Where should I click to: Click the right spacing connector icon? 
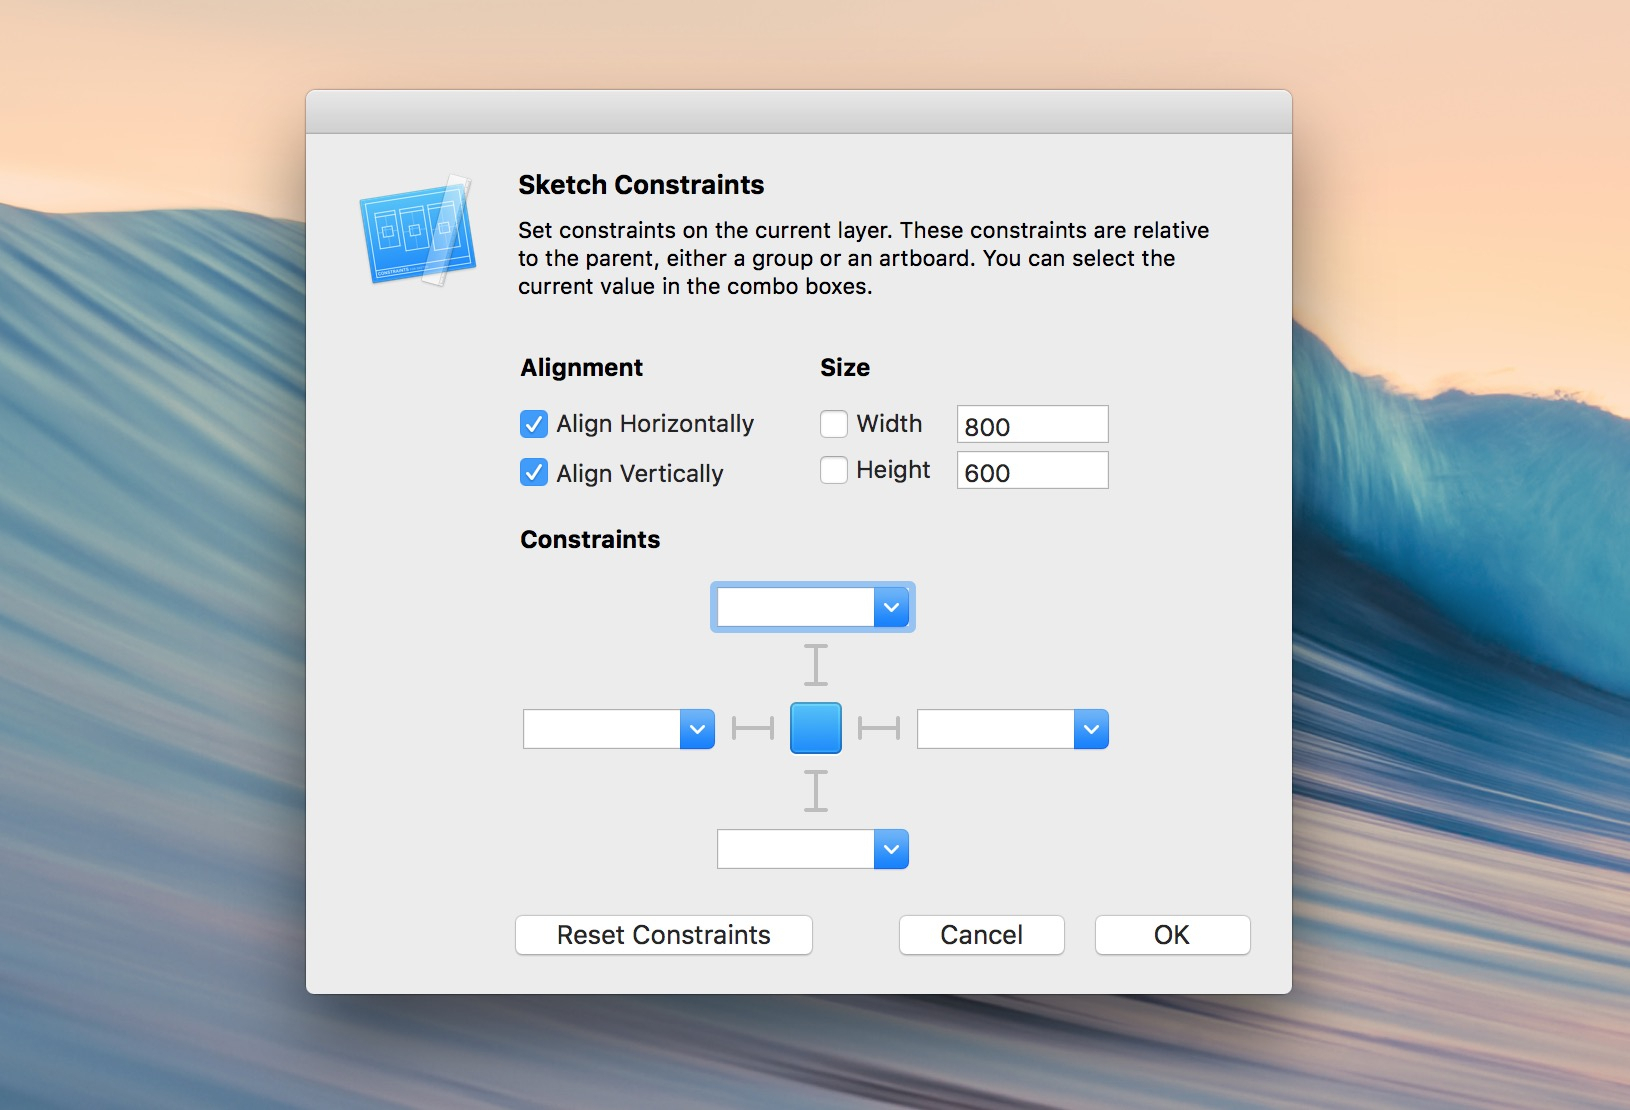(x=880, y=728)
